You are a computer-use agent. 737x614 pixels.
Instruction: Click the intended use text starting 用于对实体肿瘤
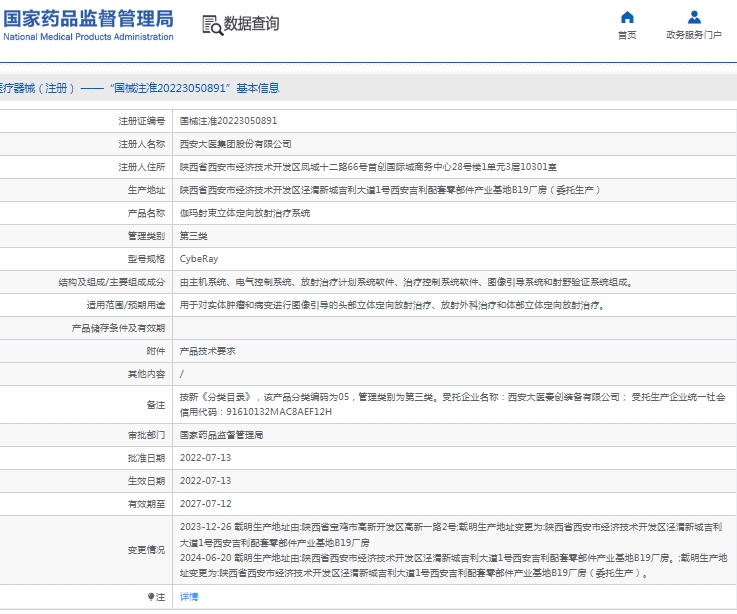click(x=392, y=305)
